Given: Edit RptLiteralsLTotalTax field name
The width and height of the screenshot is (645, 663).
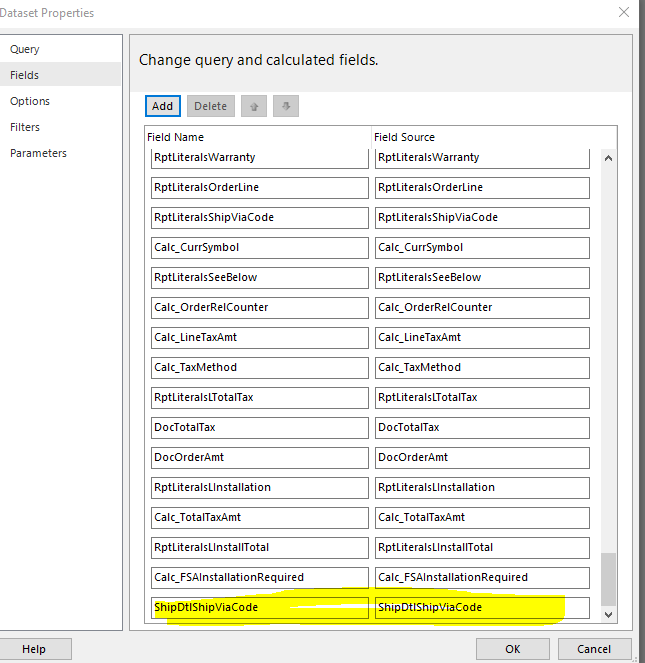Looking at the screenshot, I should [260, 398].
